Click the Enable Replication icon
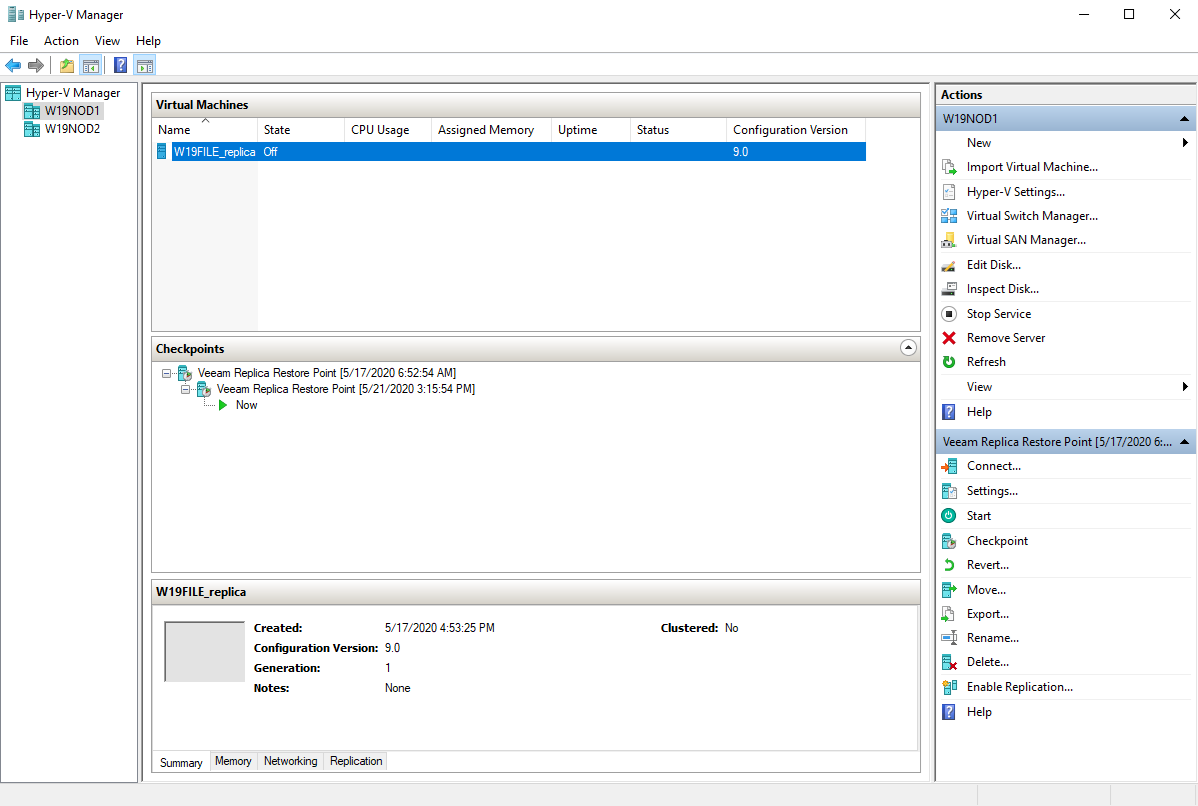Viewport: 1198px width, 806px height. tap(949, 687)
